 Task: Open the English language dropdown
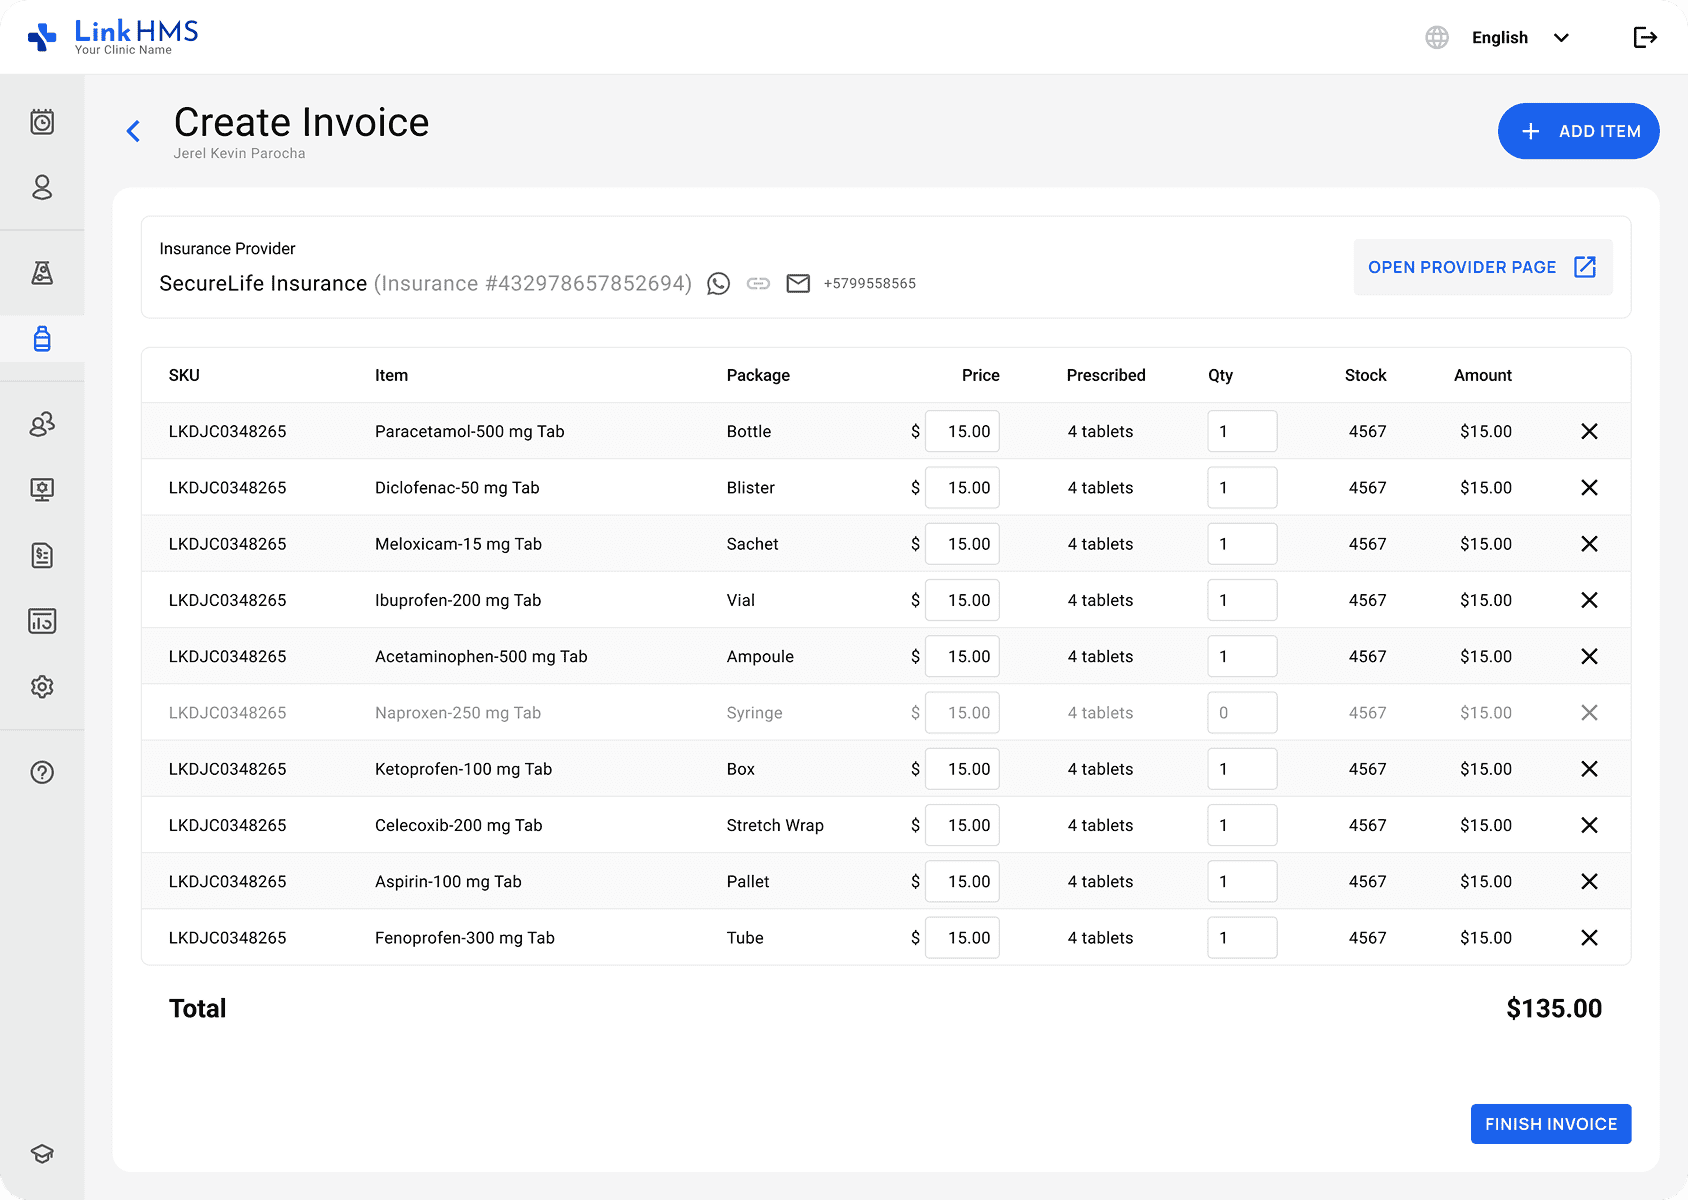(1519, 38)
